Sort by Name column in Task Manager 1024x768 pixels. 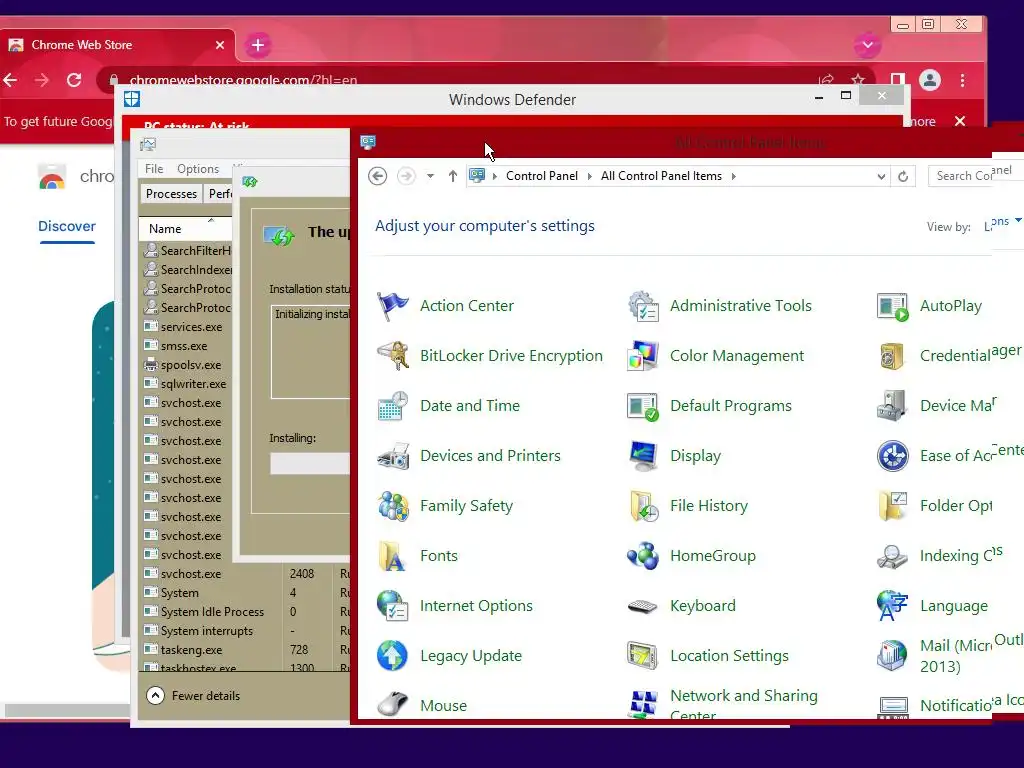pyautogui.click(x=185, y=229)
